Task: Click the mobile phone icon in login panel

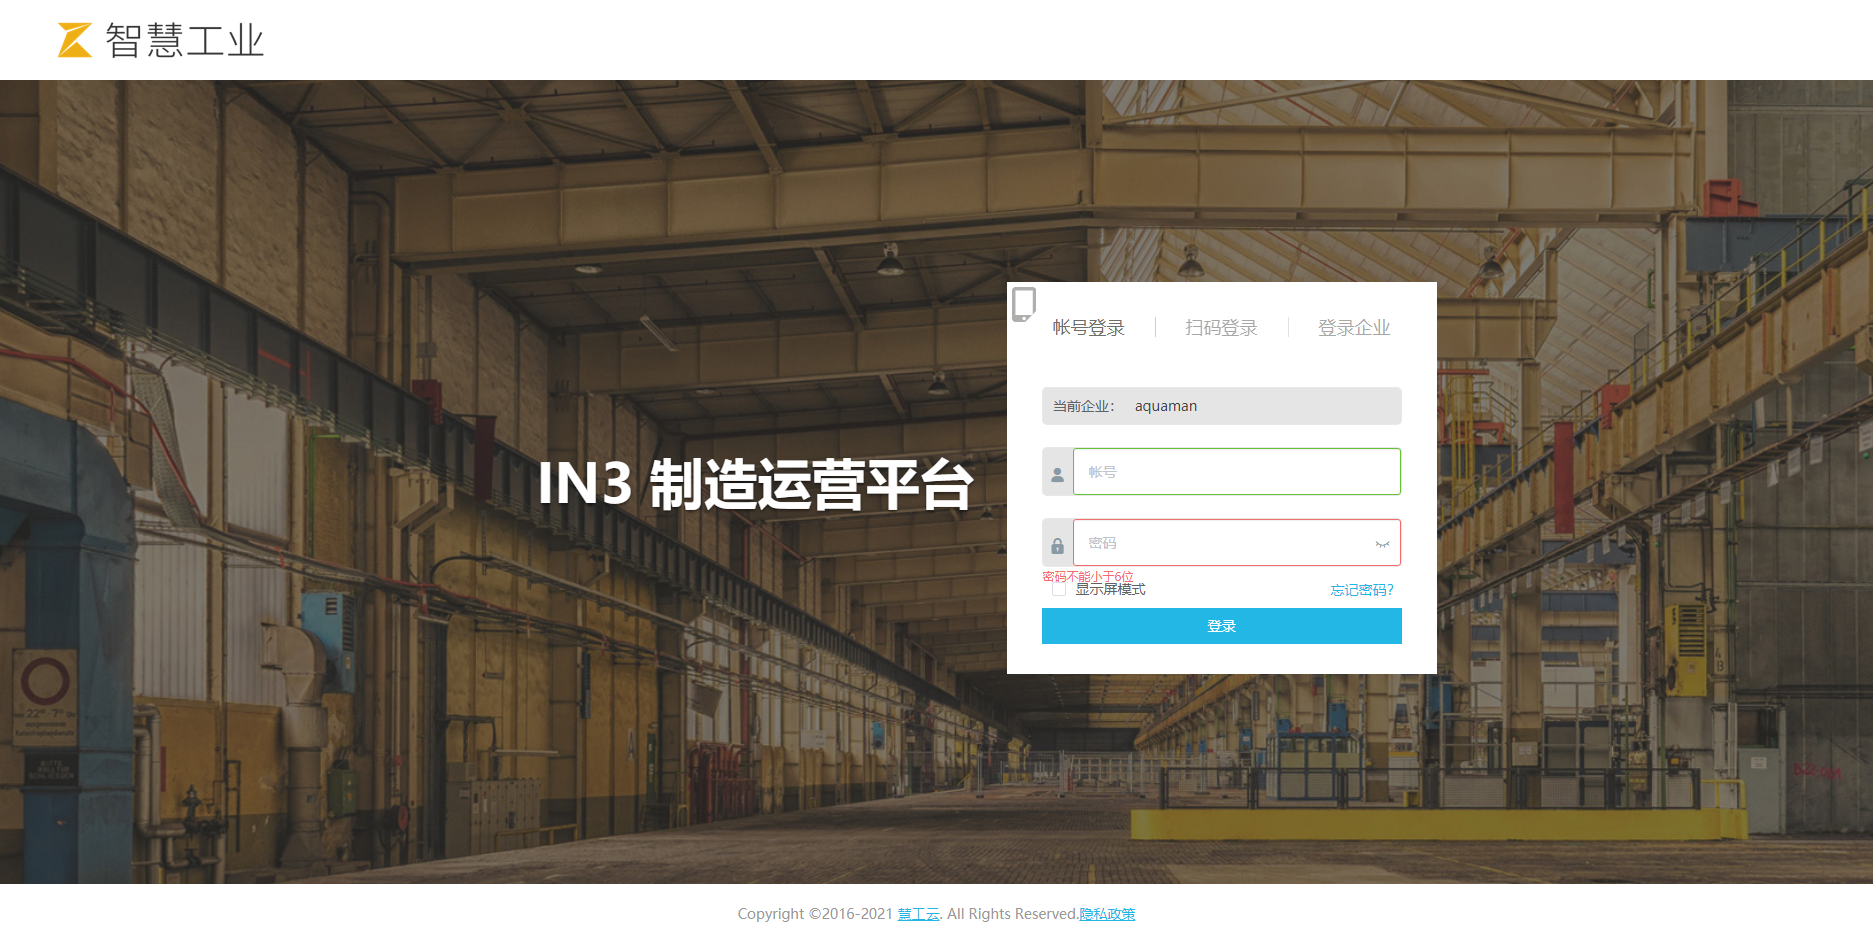Action: [x=1023, y=303]
